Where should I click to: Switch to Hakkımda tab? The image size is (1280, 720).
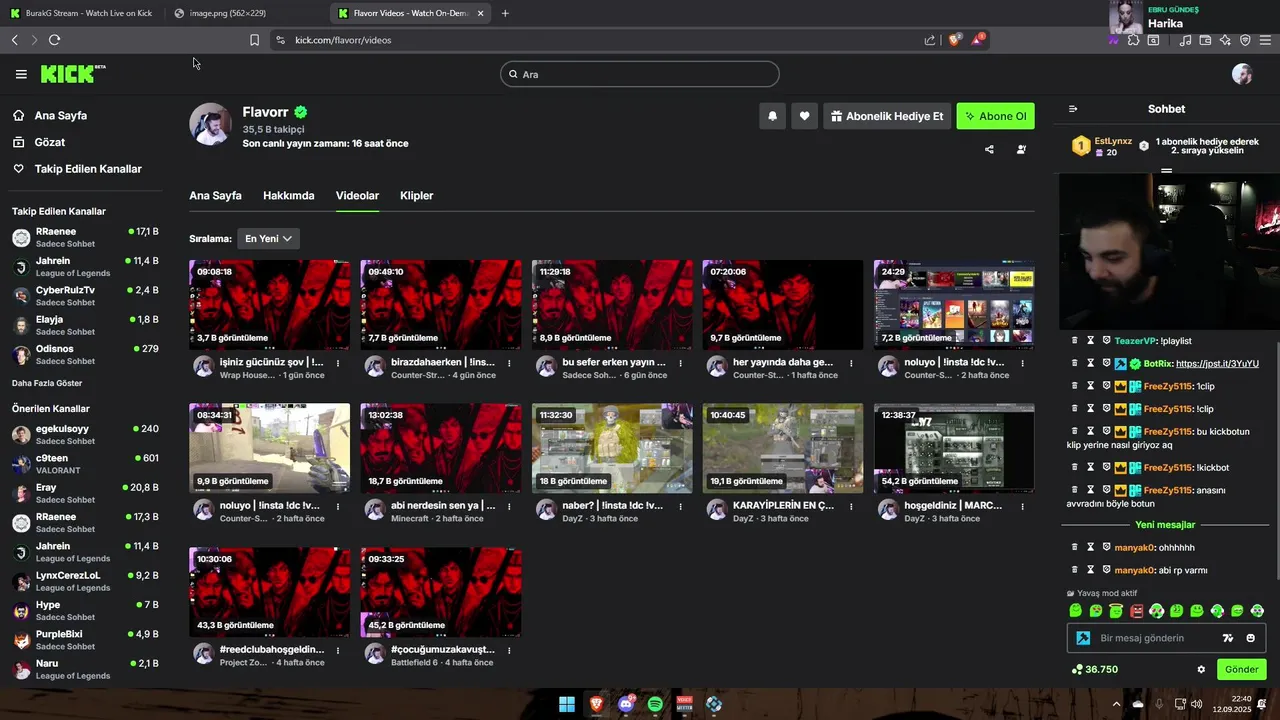click(288, 196)
